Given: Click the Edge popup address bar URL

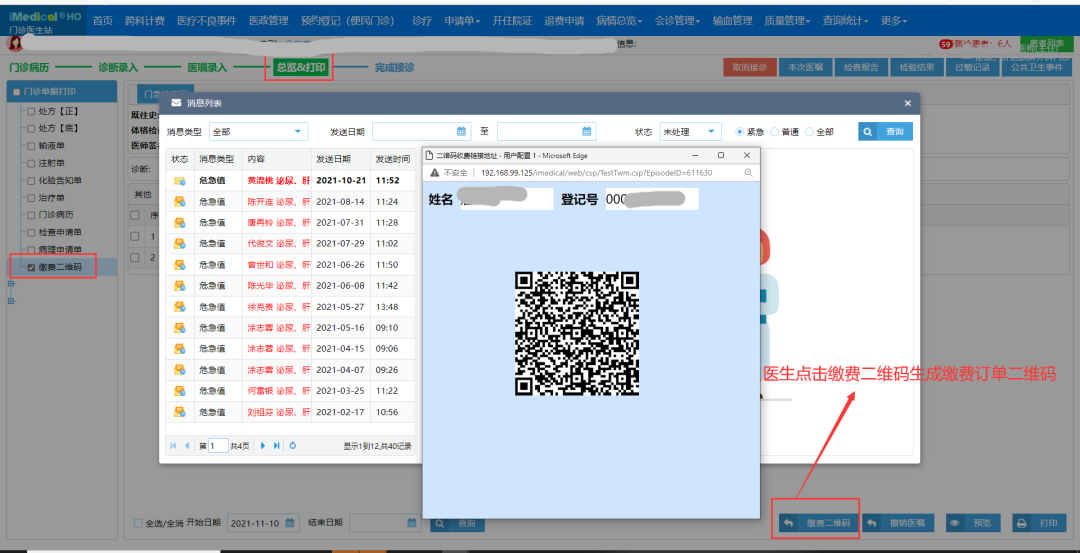Looking at the screenshot, I should click(x=596, y=173).
